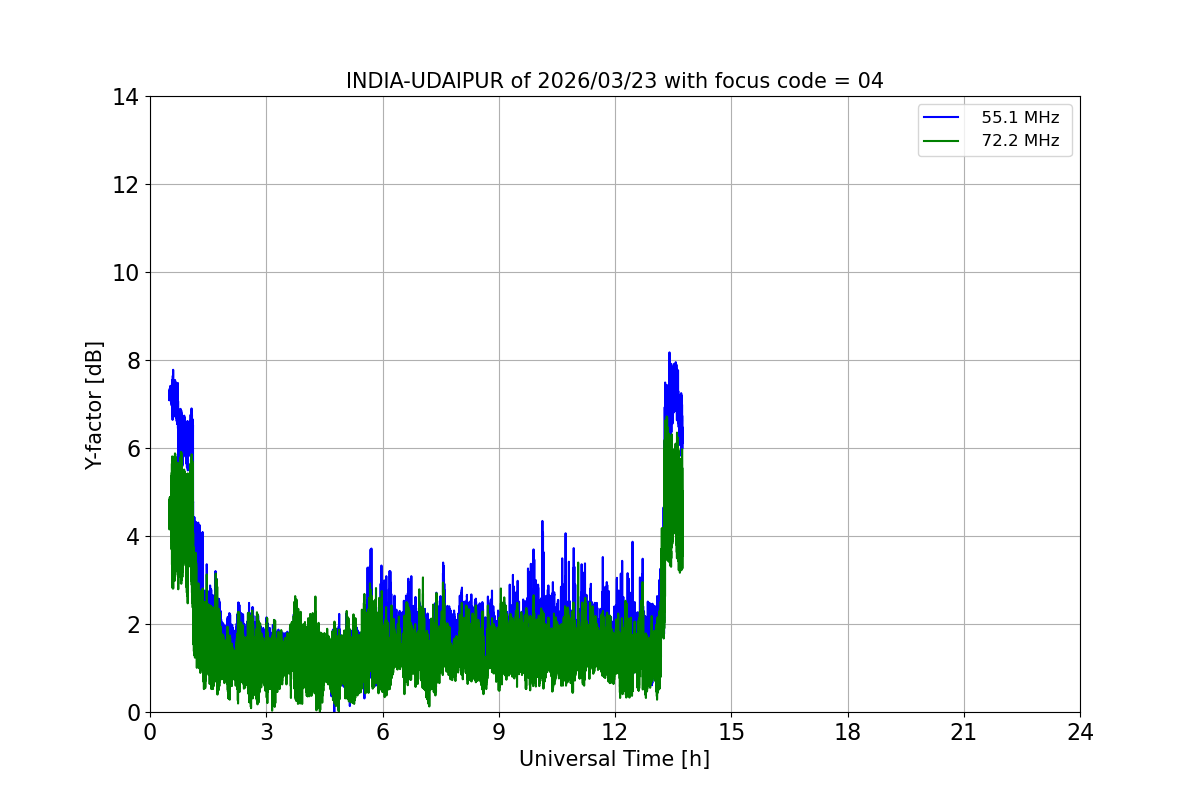Click the x-axis tick label 9
This screenshot has height=800, width=1200.
tap(499, 732)
